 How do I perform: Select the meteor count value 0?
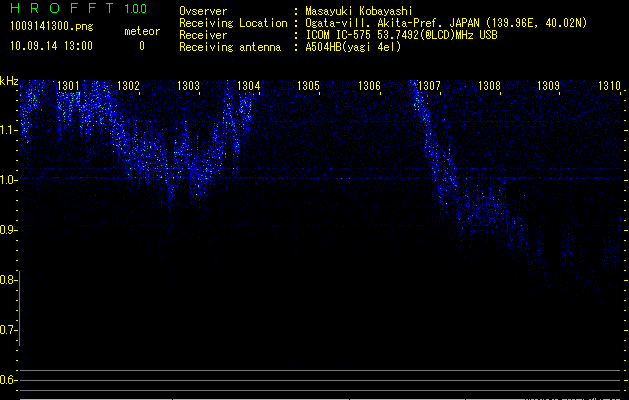142,46
